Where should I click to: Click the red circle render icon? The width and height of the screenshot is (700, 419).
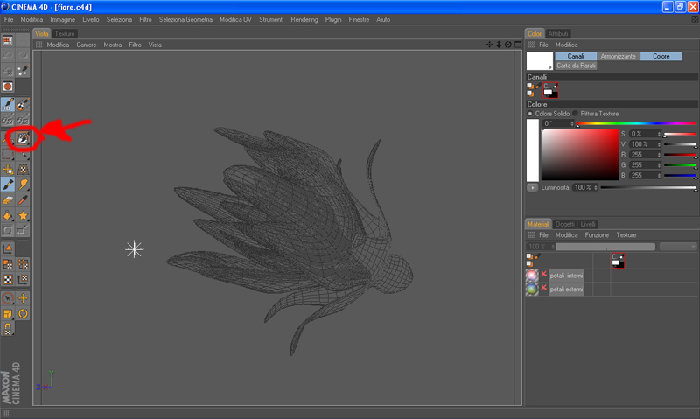point(8,87)
